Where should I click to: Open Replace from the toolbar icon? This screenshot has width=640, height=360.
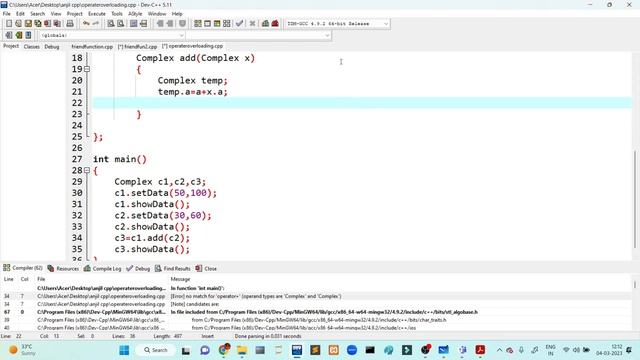click(120, 24)
